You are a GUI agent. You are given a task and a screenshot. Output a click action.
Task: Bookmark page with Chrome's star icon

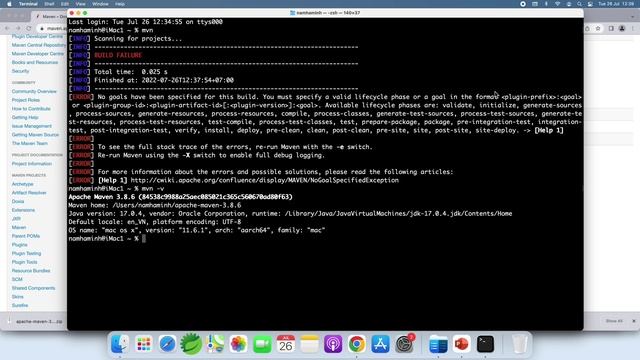pos(598,28)
